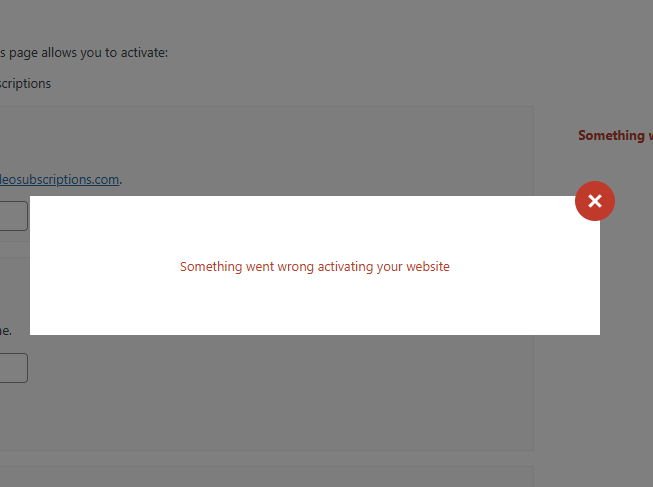Click the 'page allows you to activate:' text
The image size is (653, 487).
(88, 53)
